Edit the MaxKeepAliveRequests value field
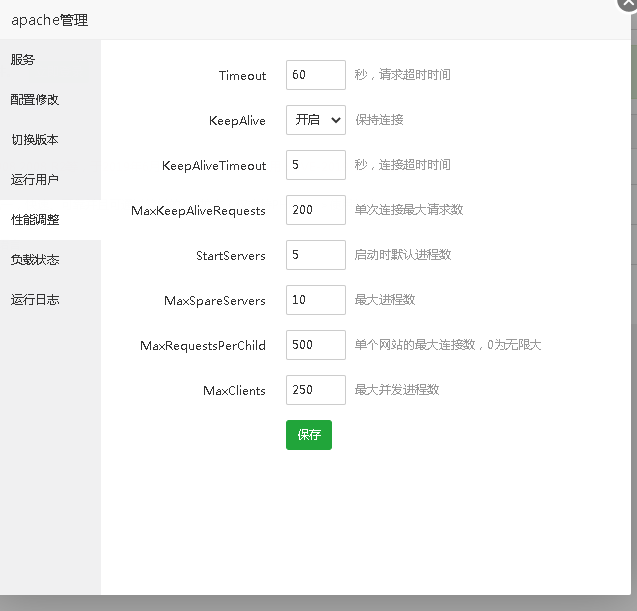The height and width of the screenshot is (611, 637). point(316,210)
